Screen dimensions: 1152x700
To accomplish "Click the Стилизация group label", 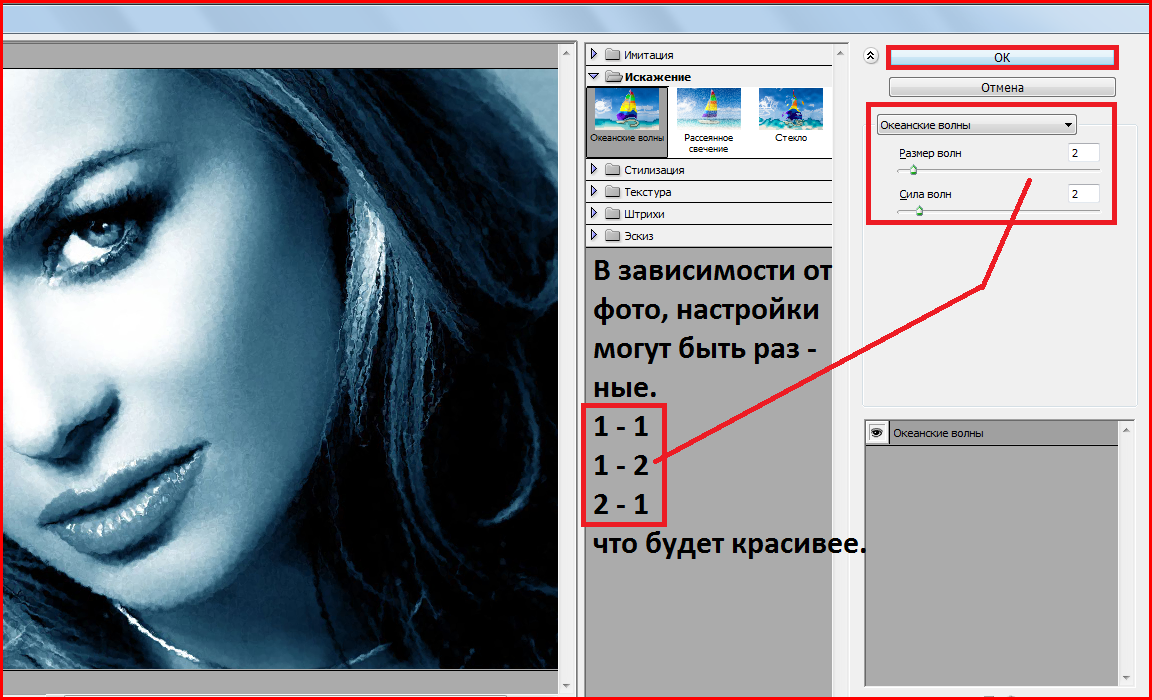I will click(x=654, y=170).
